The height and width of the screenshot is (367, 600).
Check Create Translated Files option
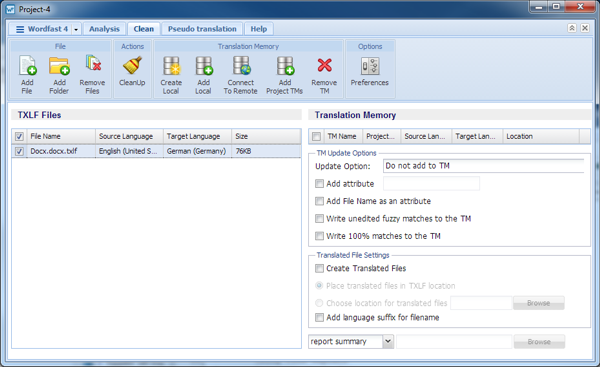(x=319, y=268)
